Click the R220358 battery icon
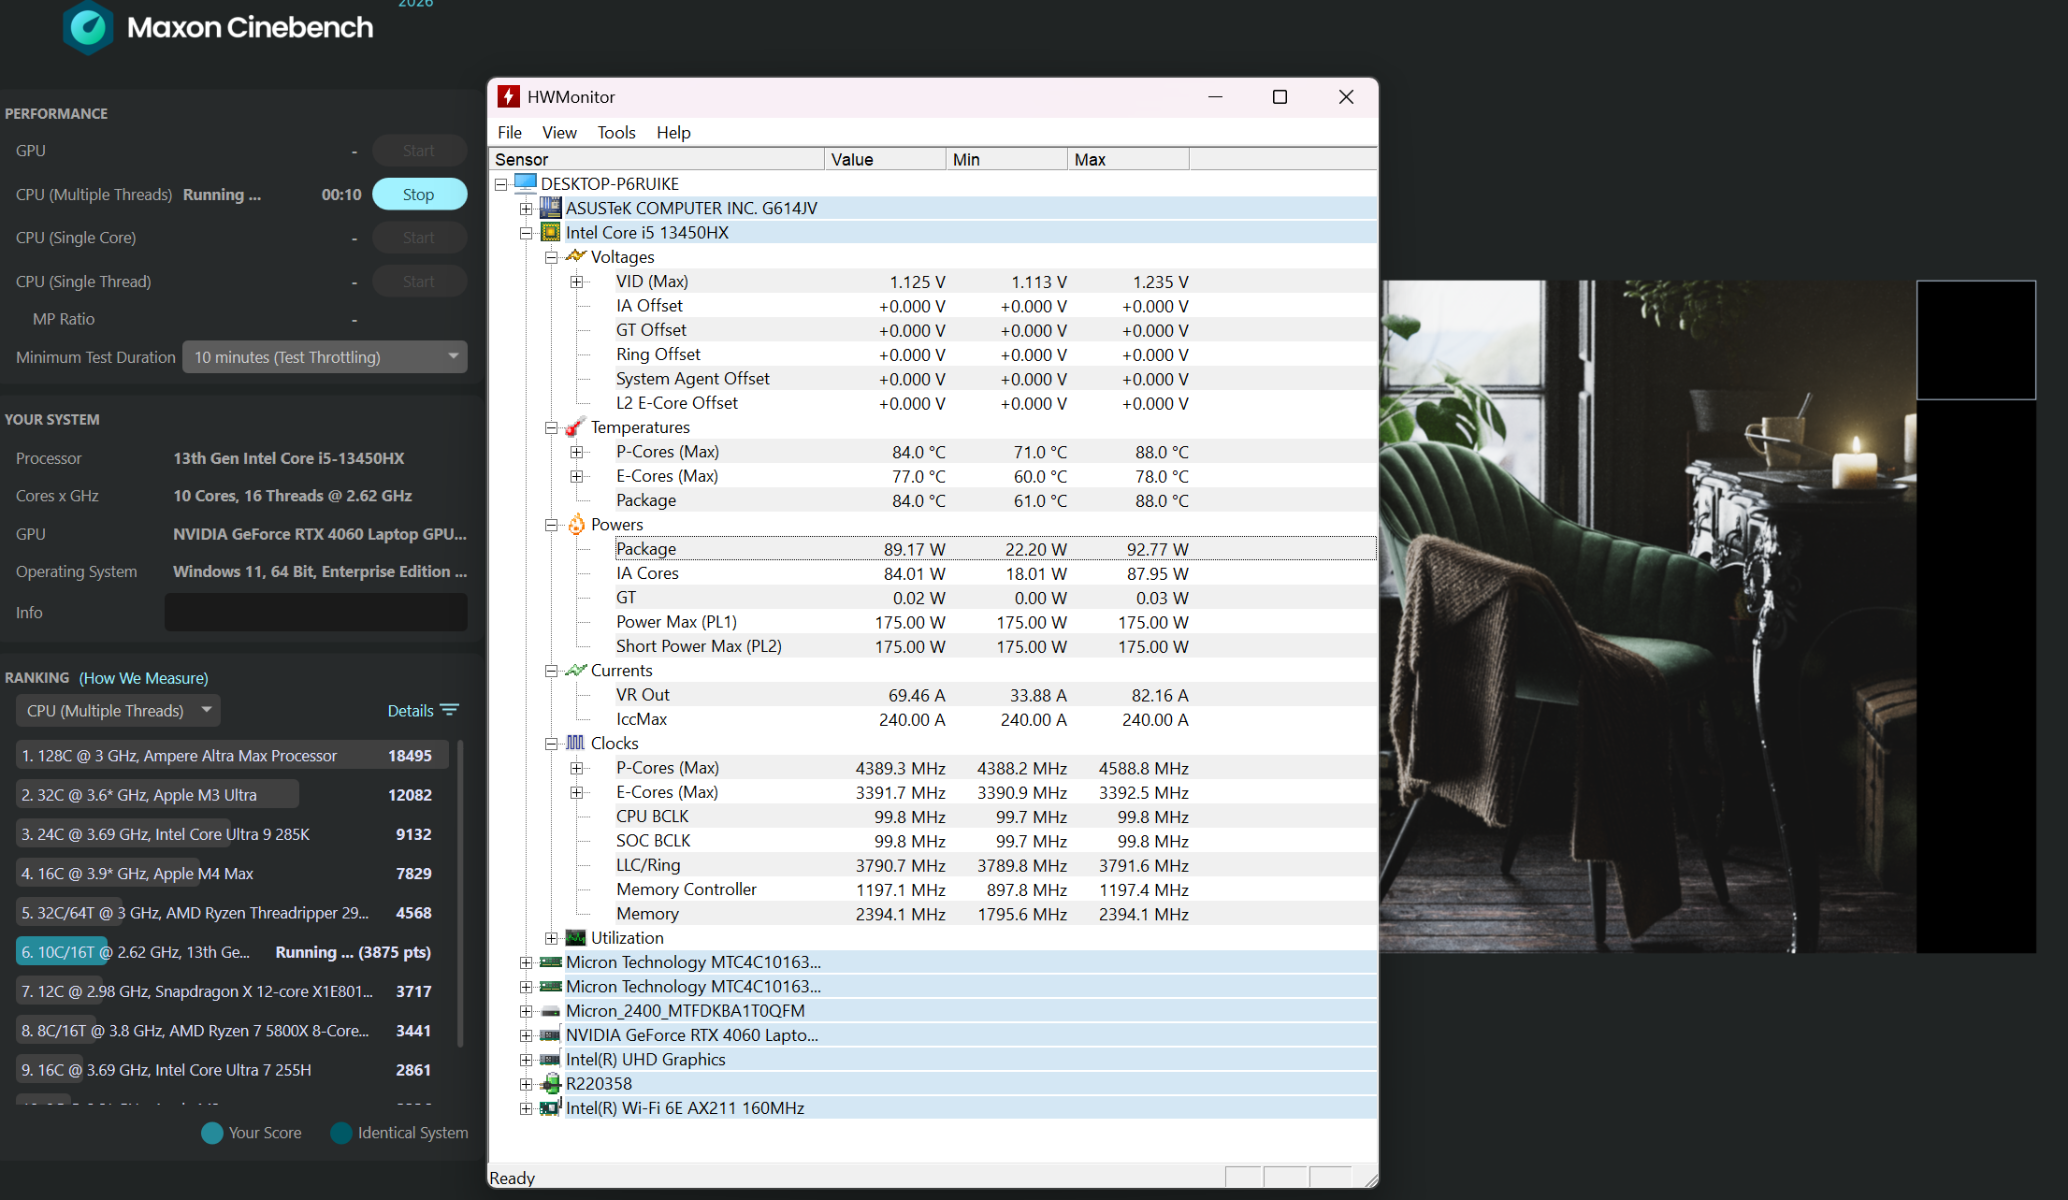The image size is (2068, 1200). (x=550, y=1083)
